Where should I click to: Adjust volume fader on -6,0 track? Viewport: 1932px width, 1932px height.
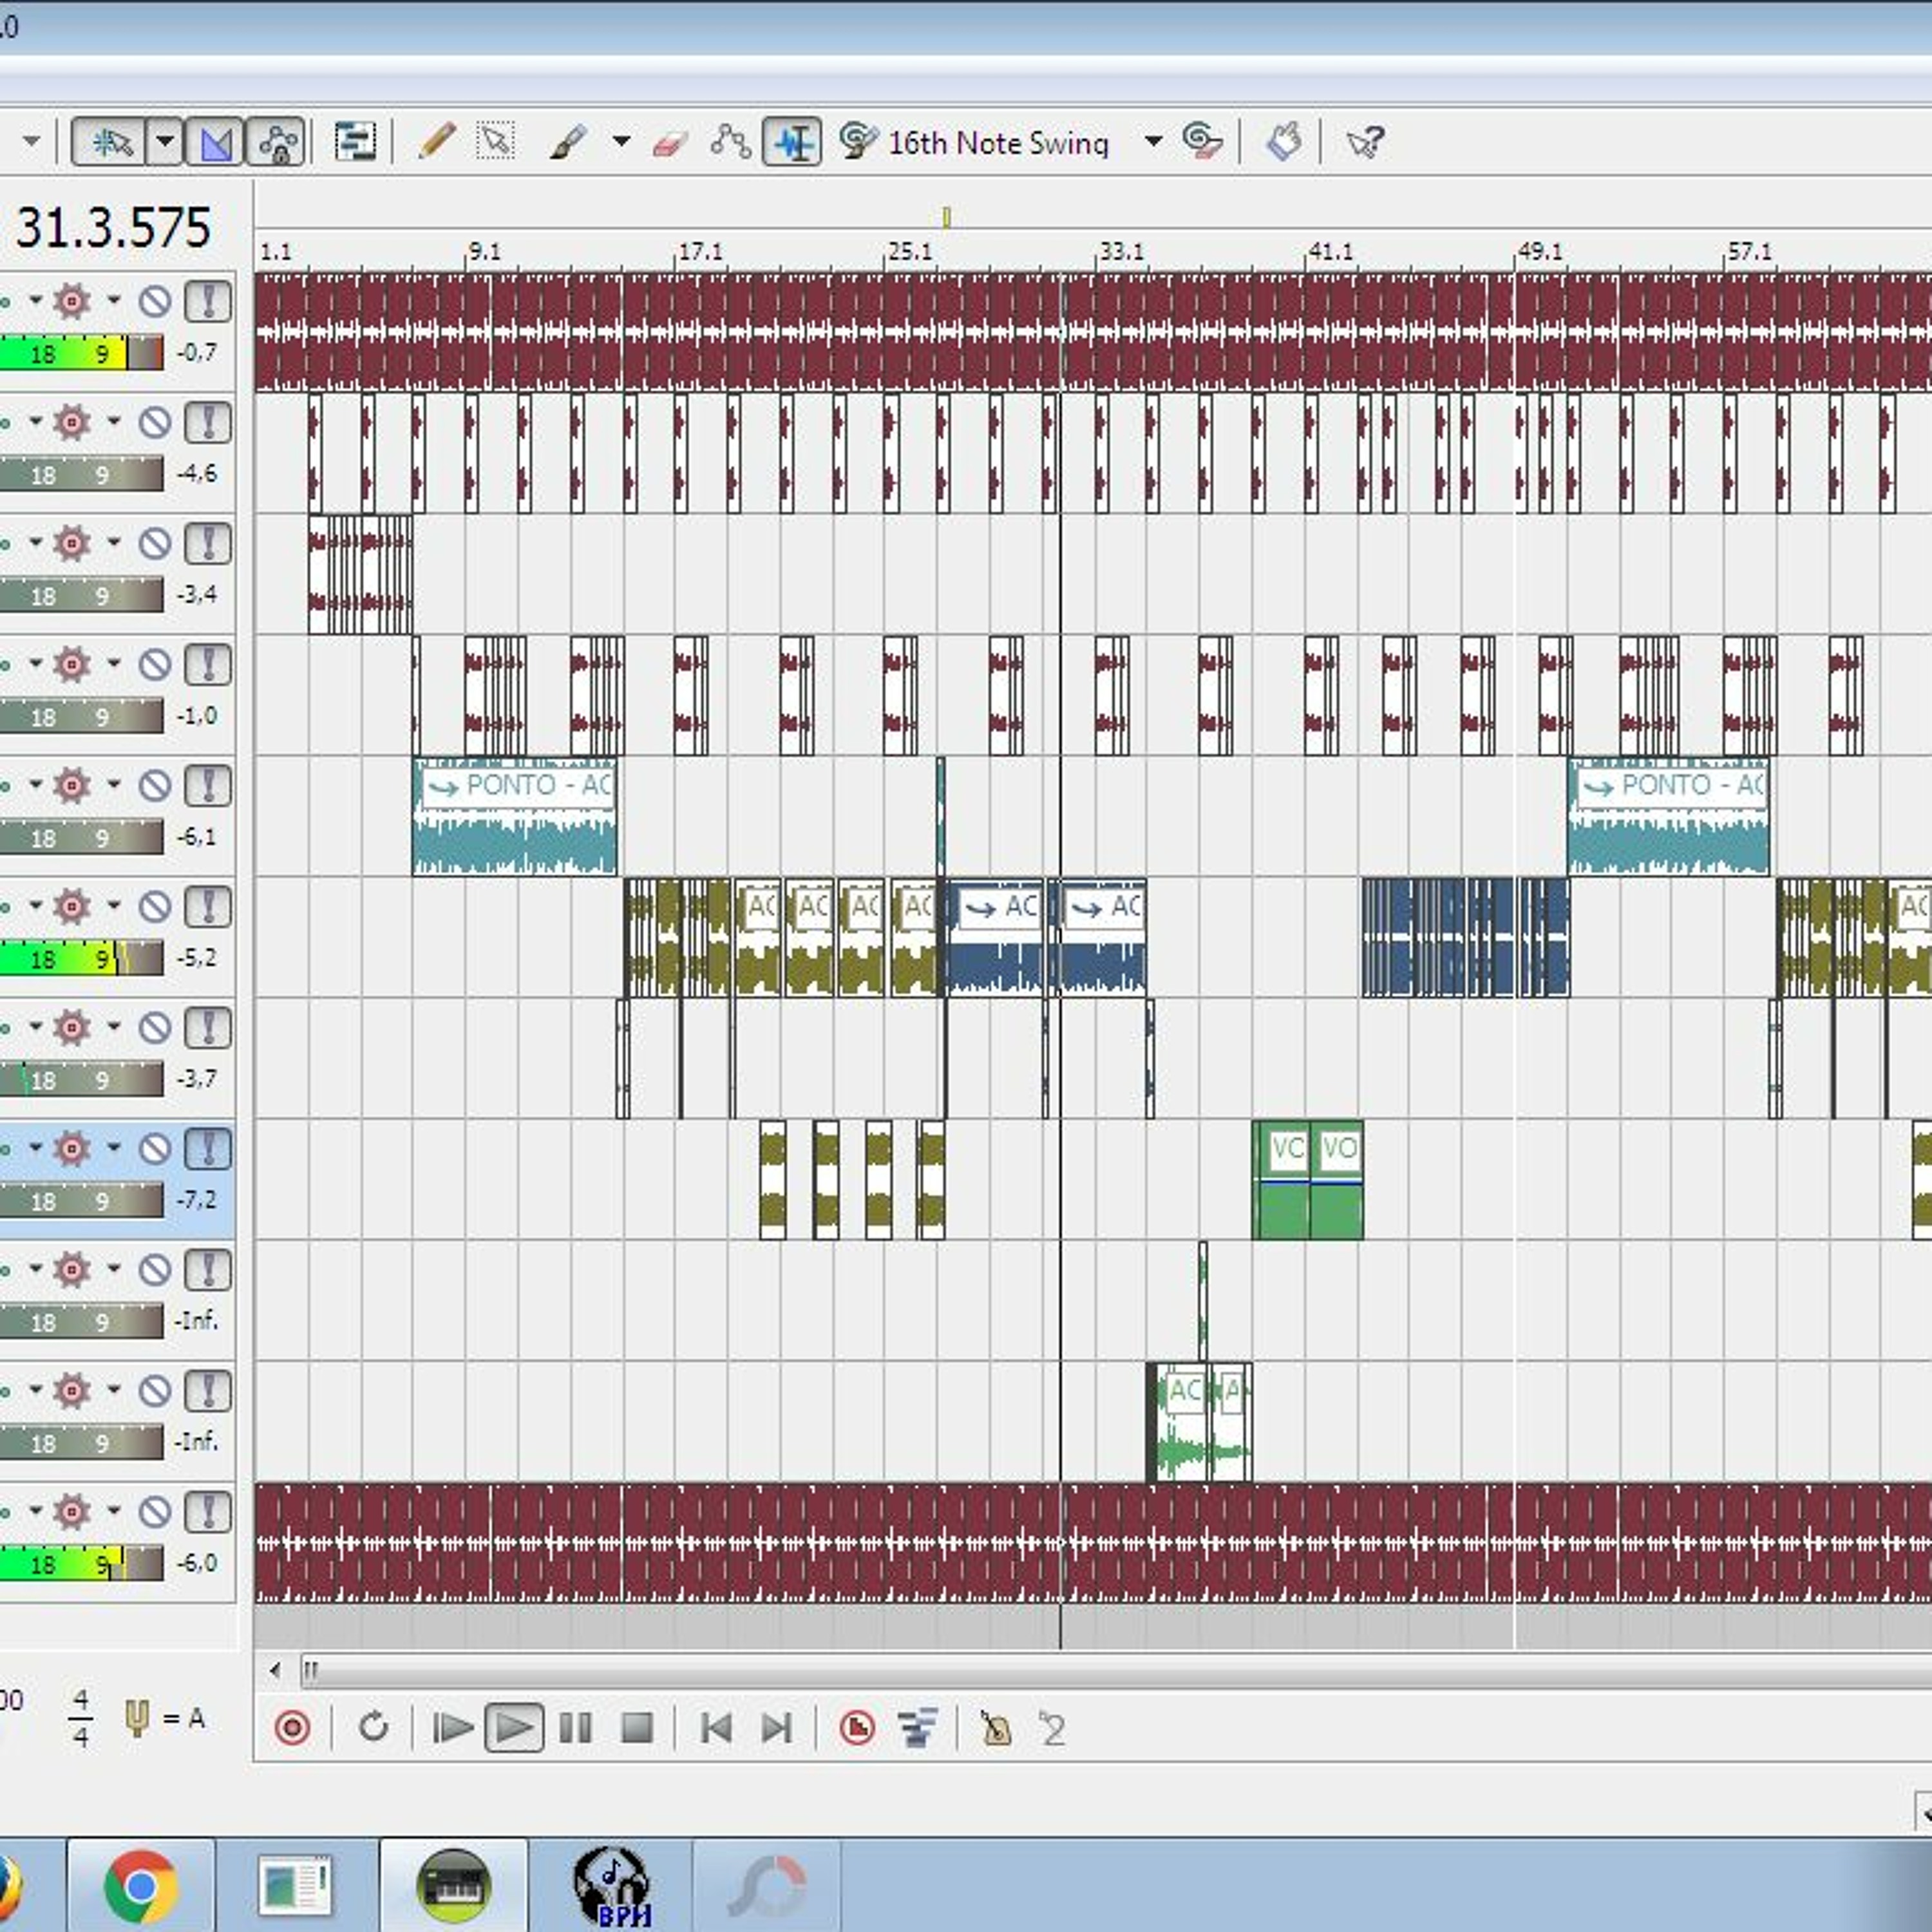pyautogui.click(x=80, y=1564)
